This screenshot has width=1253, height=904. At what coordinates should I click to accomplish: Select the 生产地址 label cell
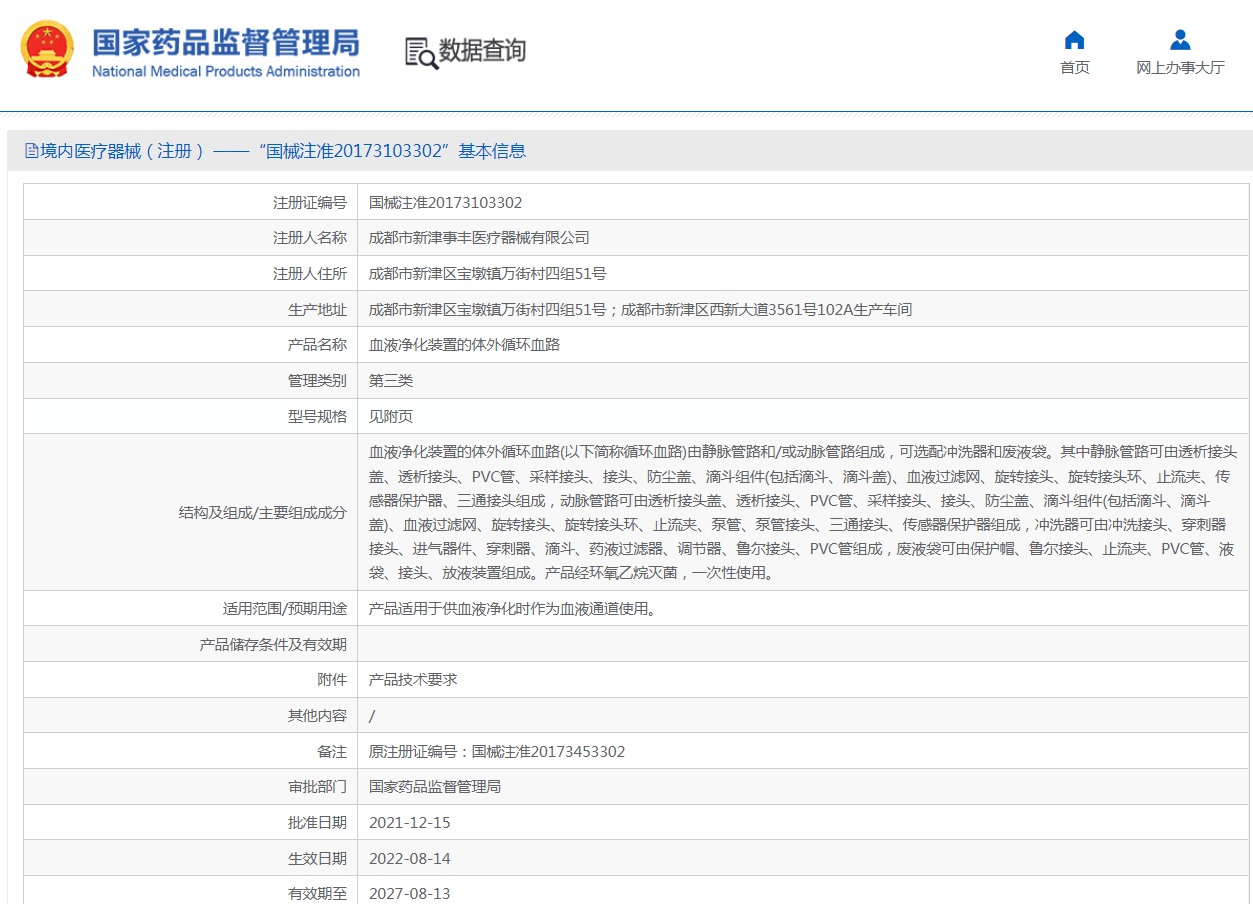191,309
